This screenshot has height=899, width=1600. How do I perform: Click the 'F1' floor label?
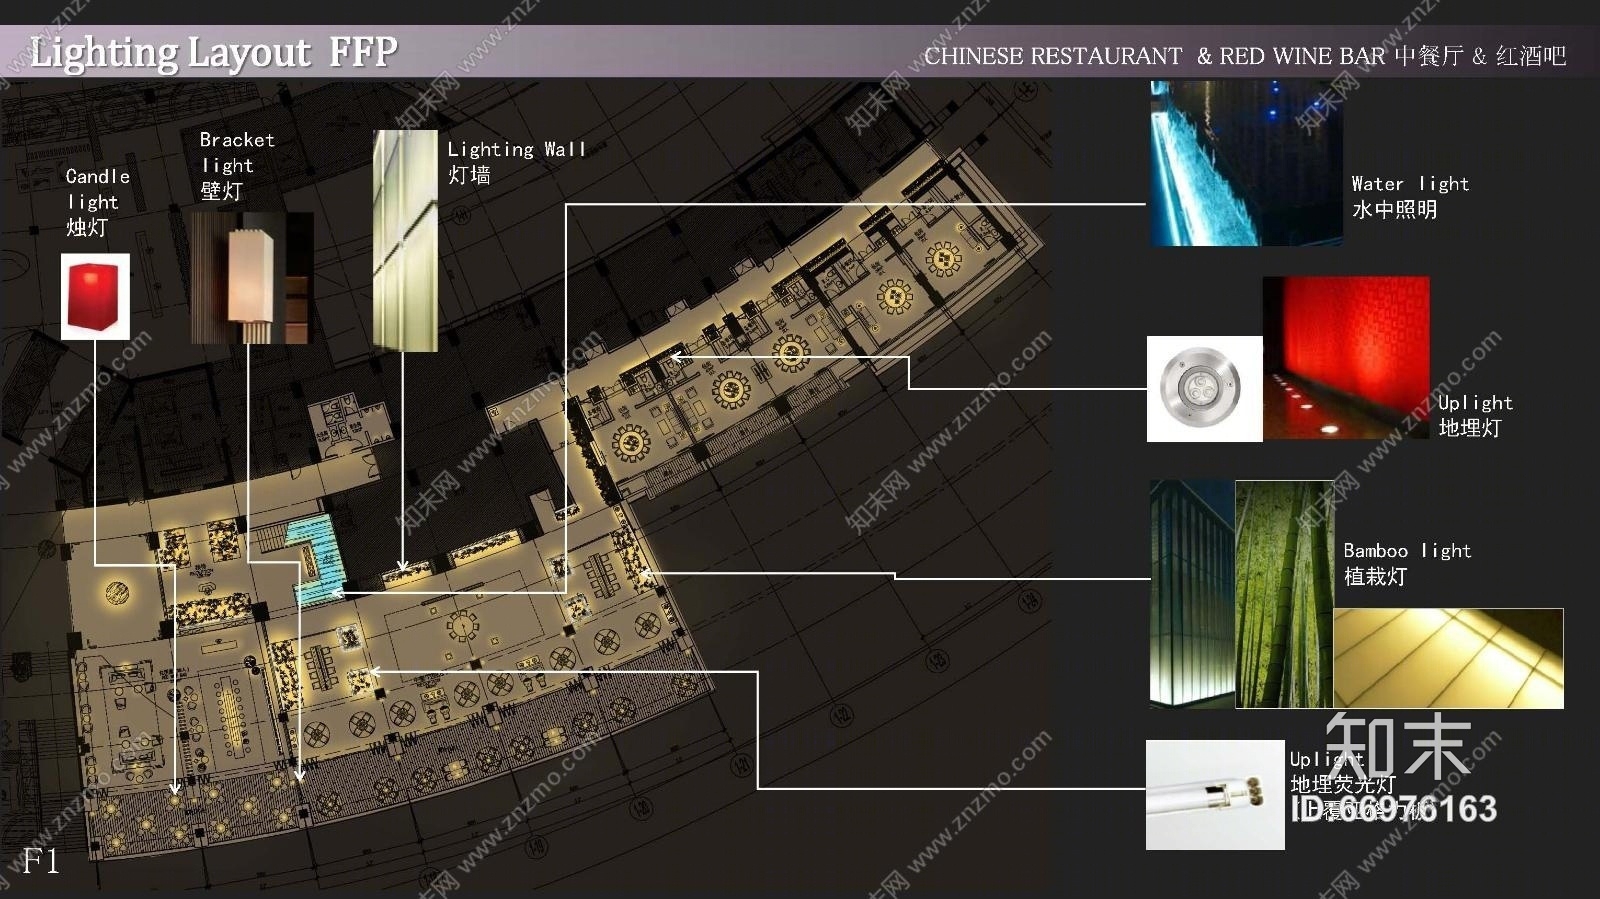pyautogui.click(x=41, y=860)
